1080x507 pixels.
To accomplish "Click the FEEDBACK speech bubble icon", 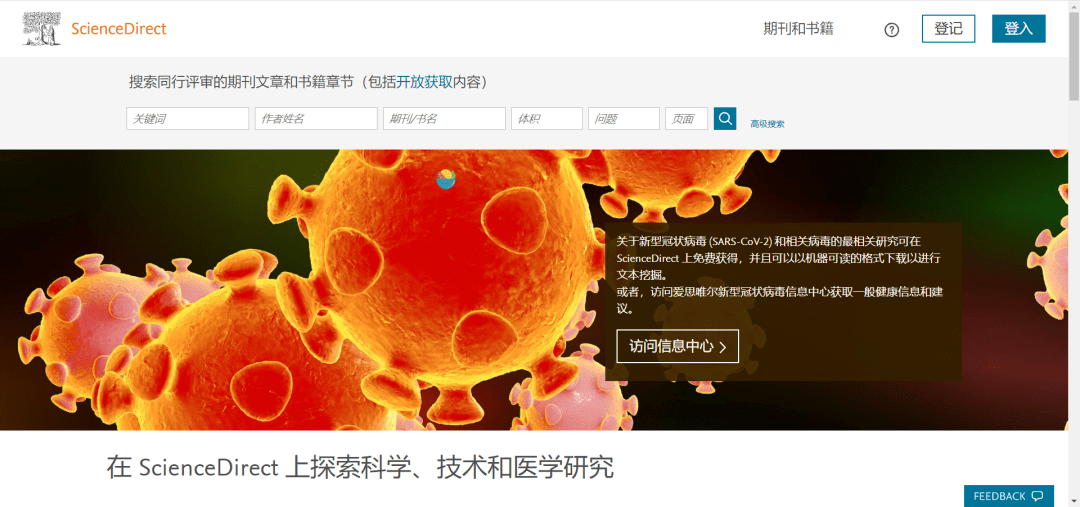I will click(x=1038, y=496).
